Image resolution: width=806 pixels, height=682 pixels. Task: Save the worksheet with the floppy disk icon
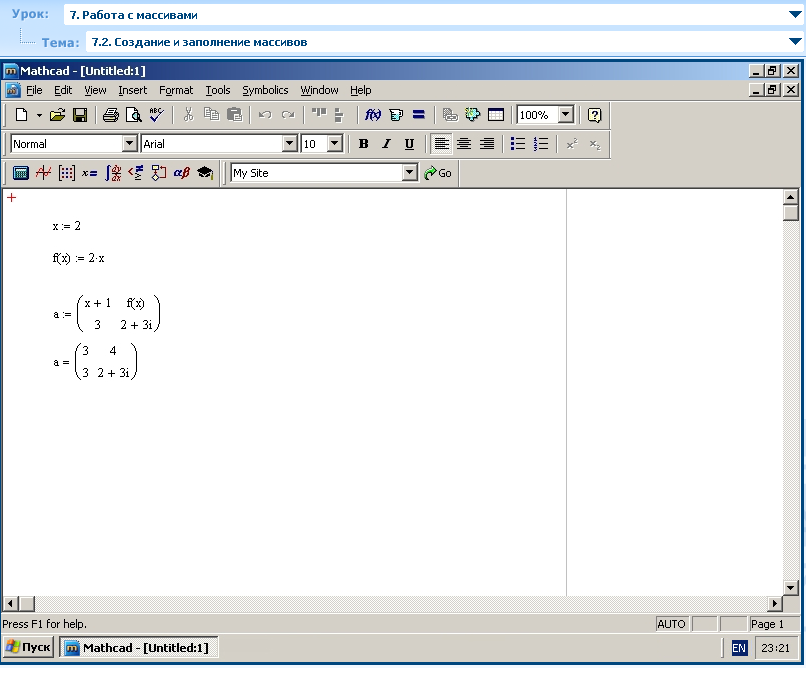80,115
